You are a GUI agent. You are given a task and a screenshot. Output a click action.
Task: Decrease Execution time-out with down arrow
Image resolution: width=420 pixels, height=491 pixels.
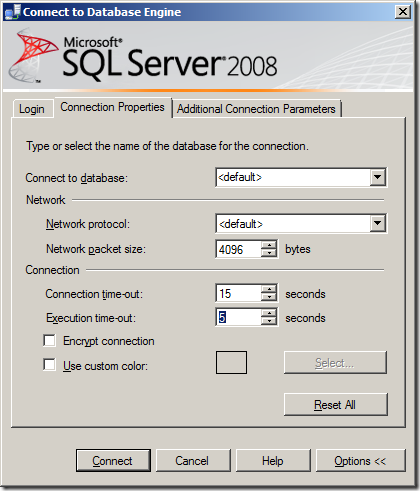269,321
